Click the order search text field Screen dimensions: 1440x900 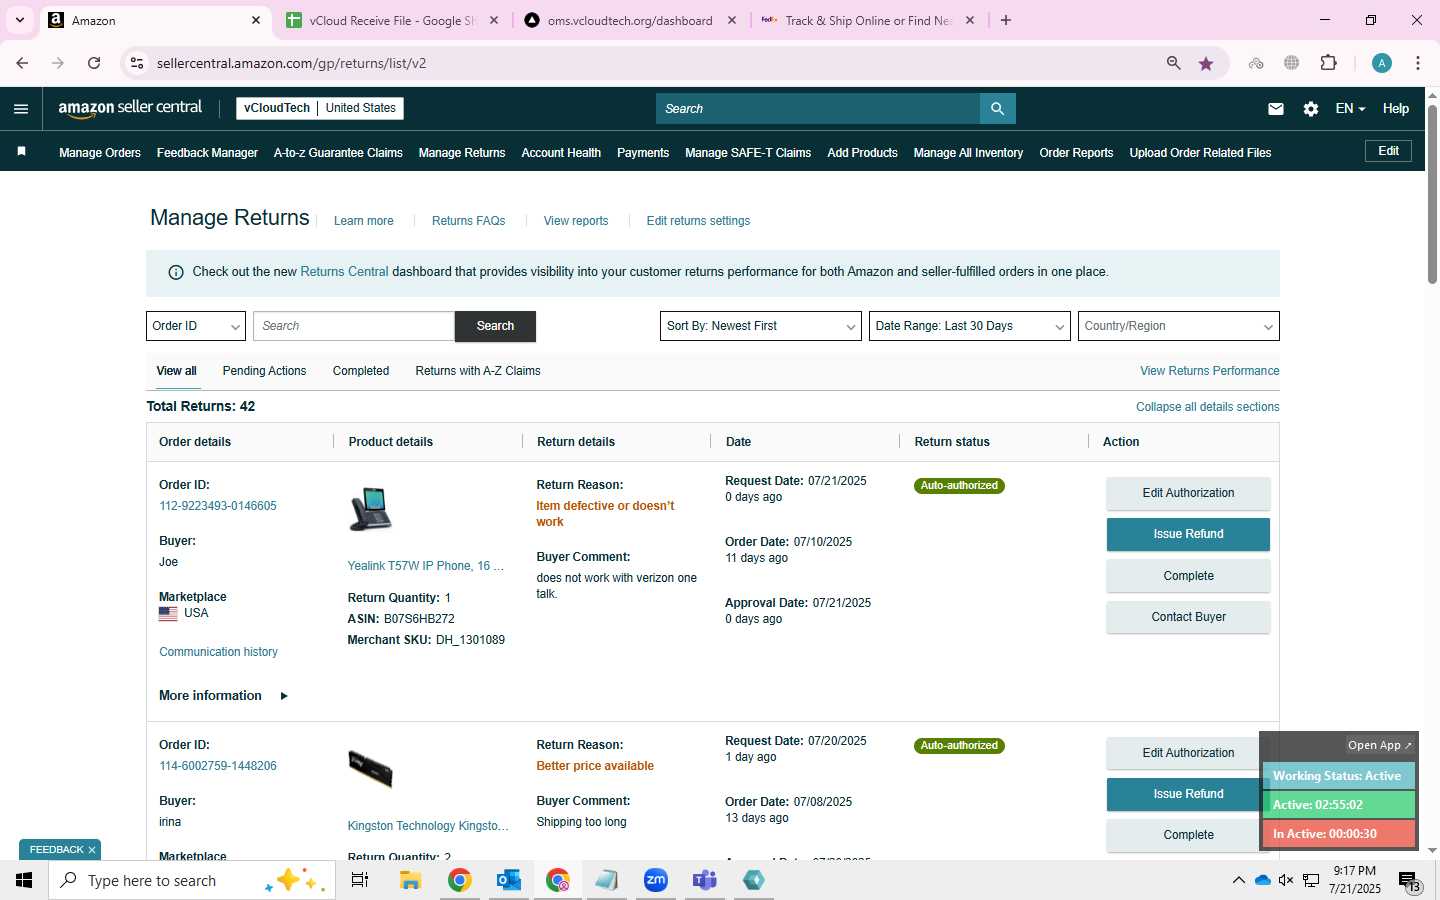[x=354, y=326]
